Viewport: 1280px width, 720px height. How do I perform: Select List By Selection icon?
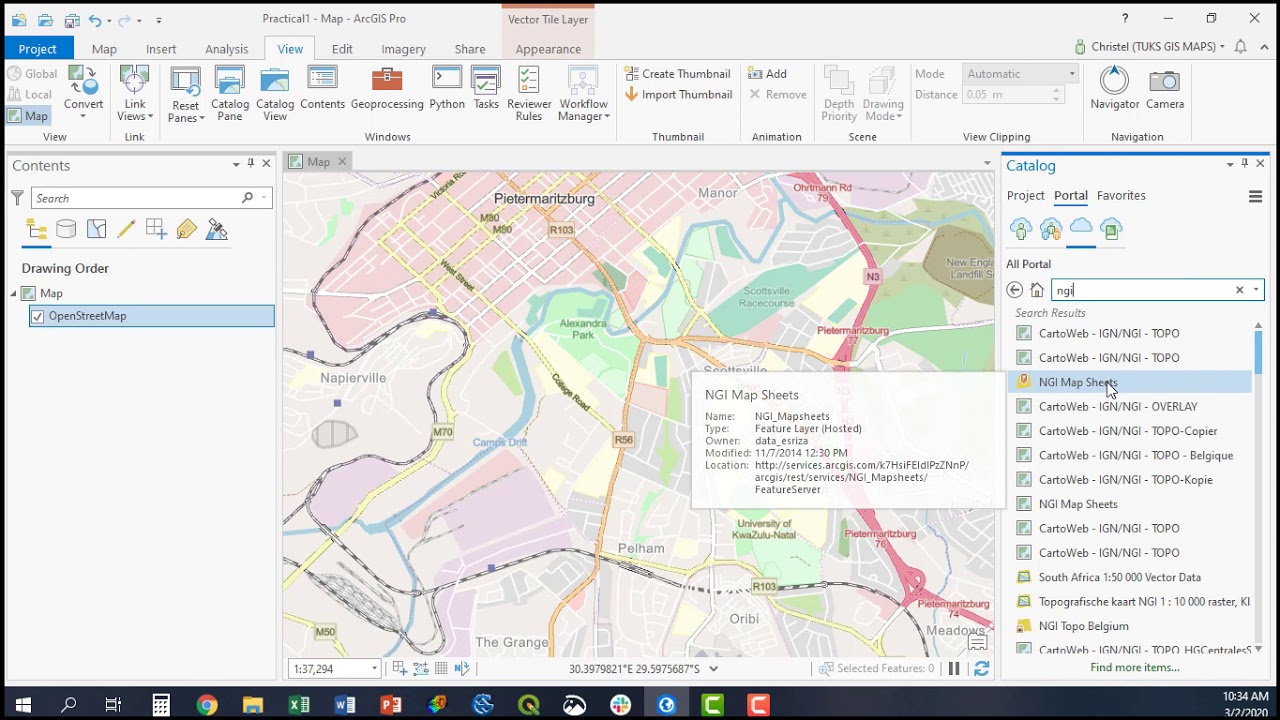pyautogui.click(x=96, y=230)
